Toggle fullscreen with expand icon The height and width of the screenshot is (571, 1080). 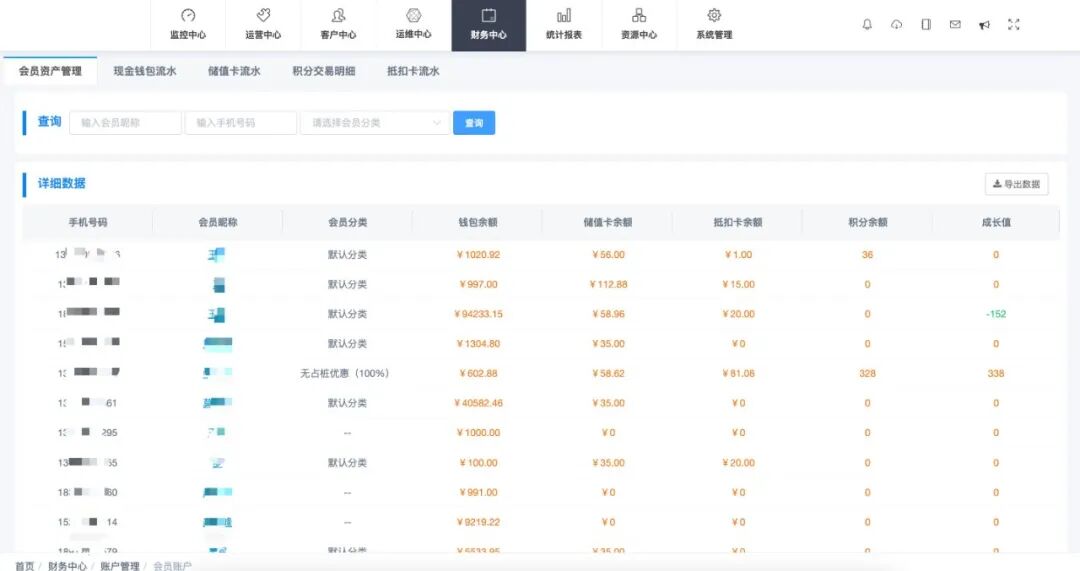1013,25
